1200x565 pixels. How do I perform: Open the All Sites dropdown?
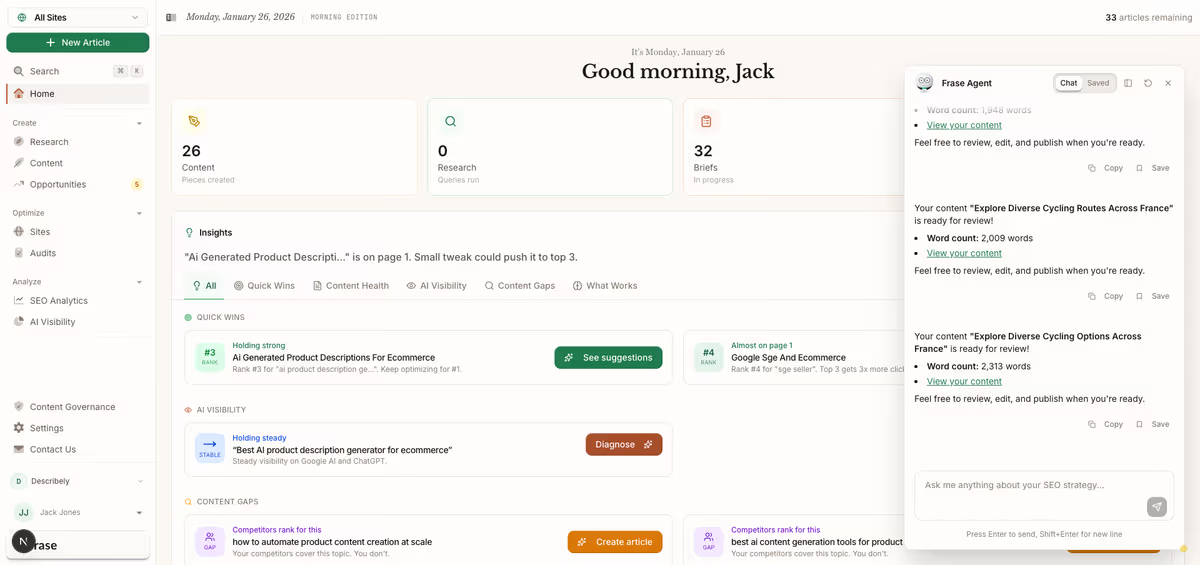[x=77, y=17]
